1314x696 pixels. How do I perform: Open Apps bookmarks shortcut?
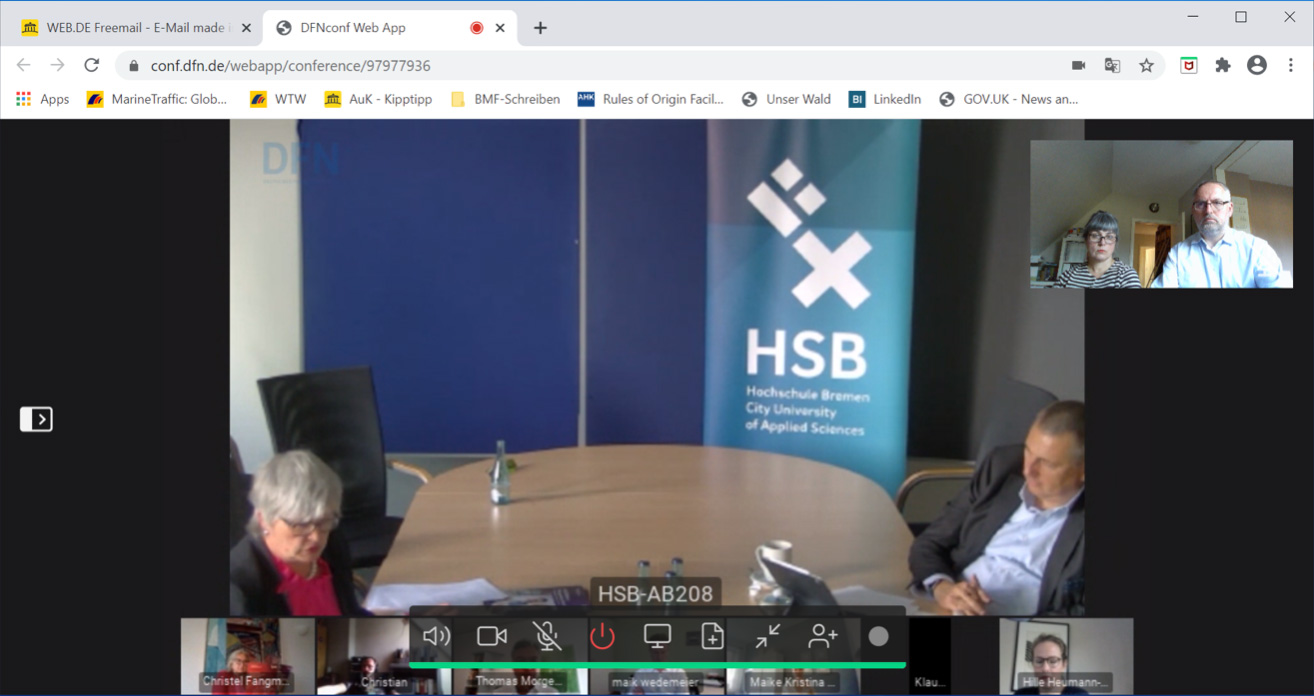[x=43, y=99]
